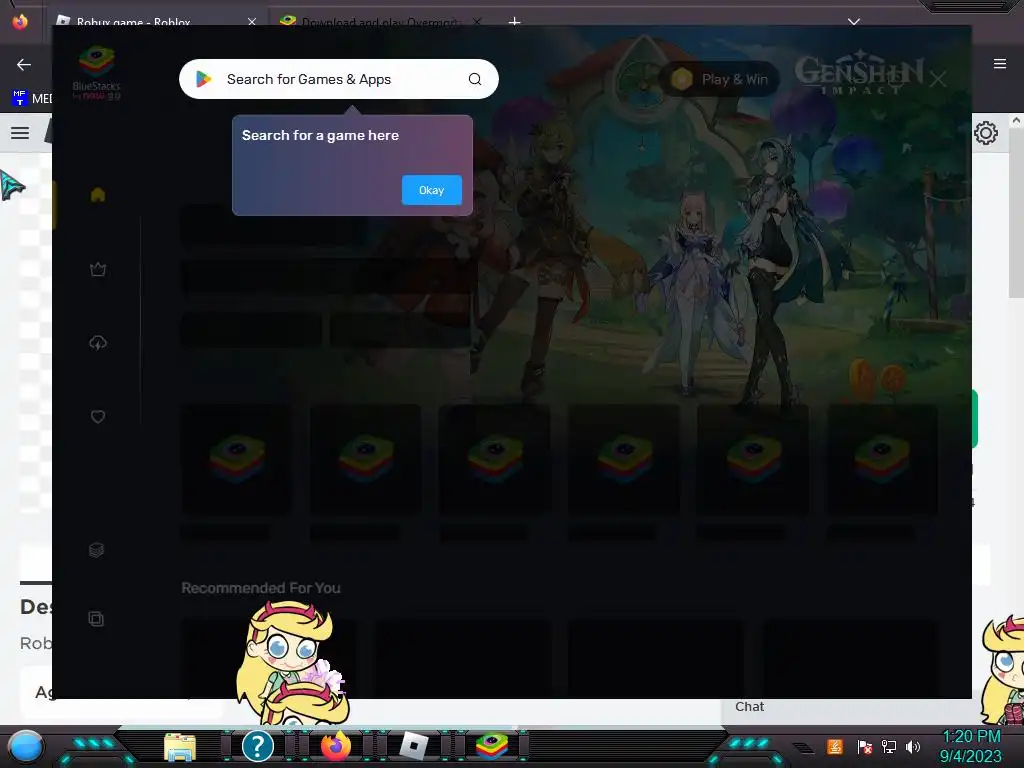Open the Help question mark taskbar icon

tap(257, 746)
